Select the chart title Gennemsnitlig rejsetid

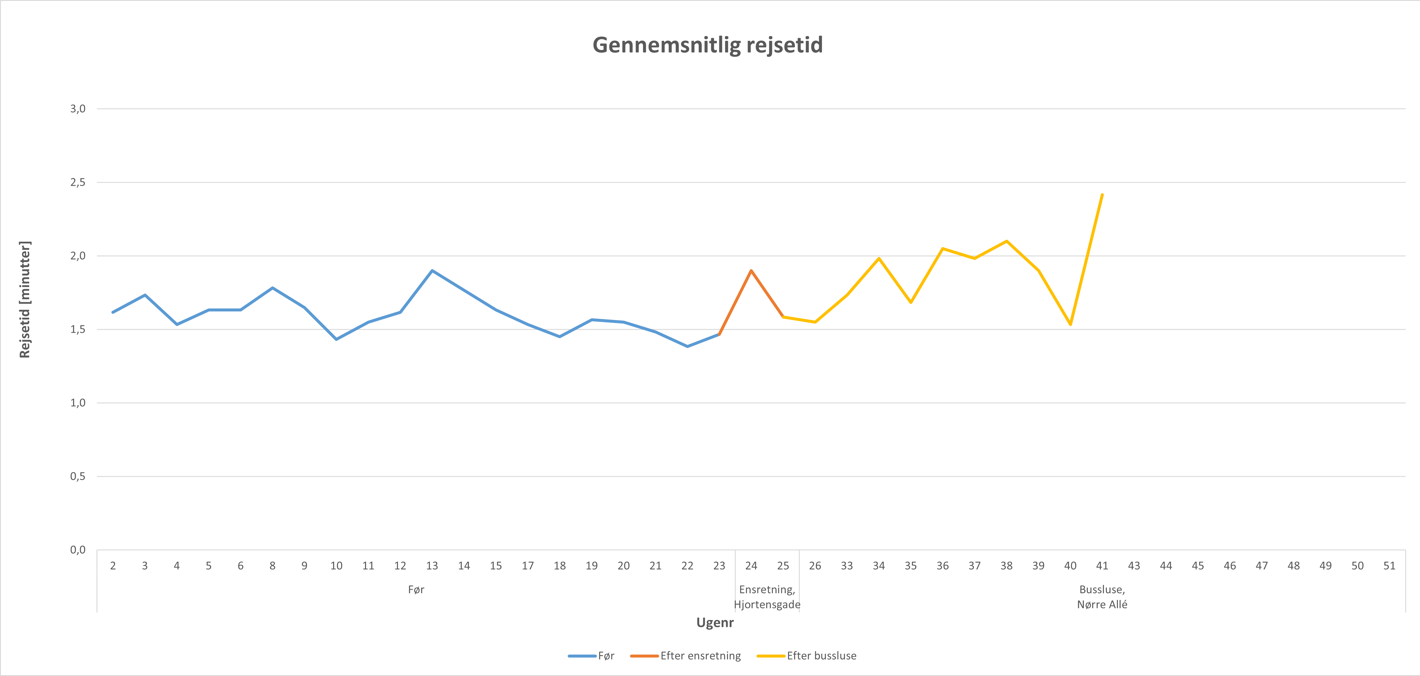707,45
